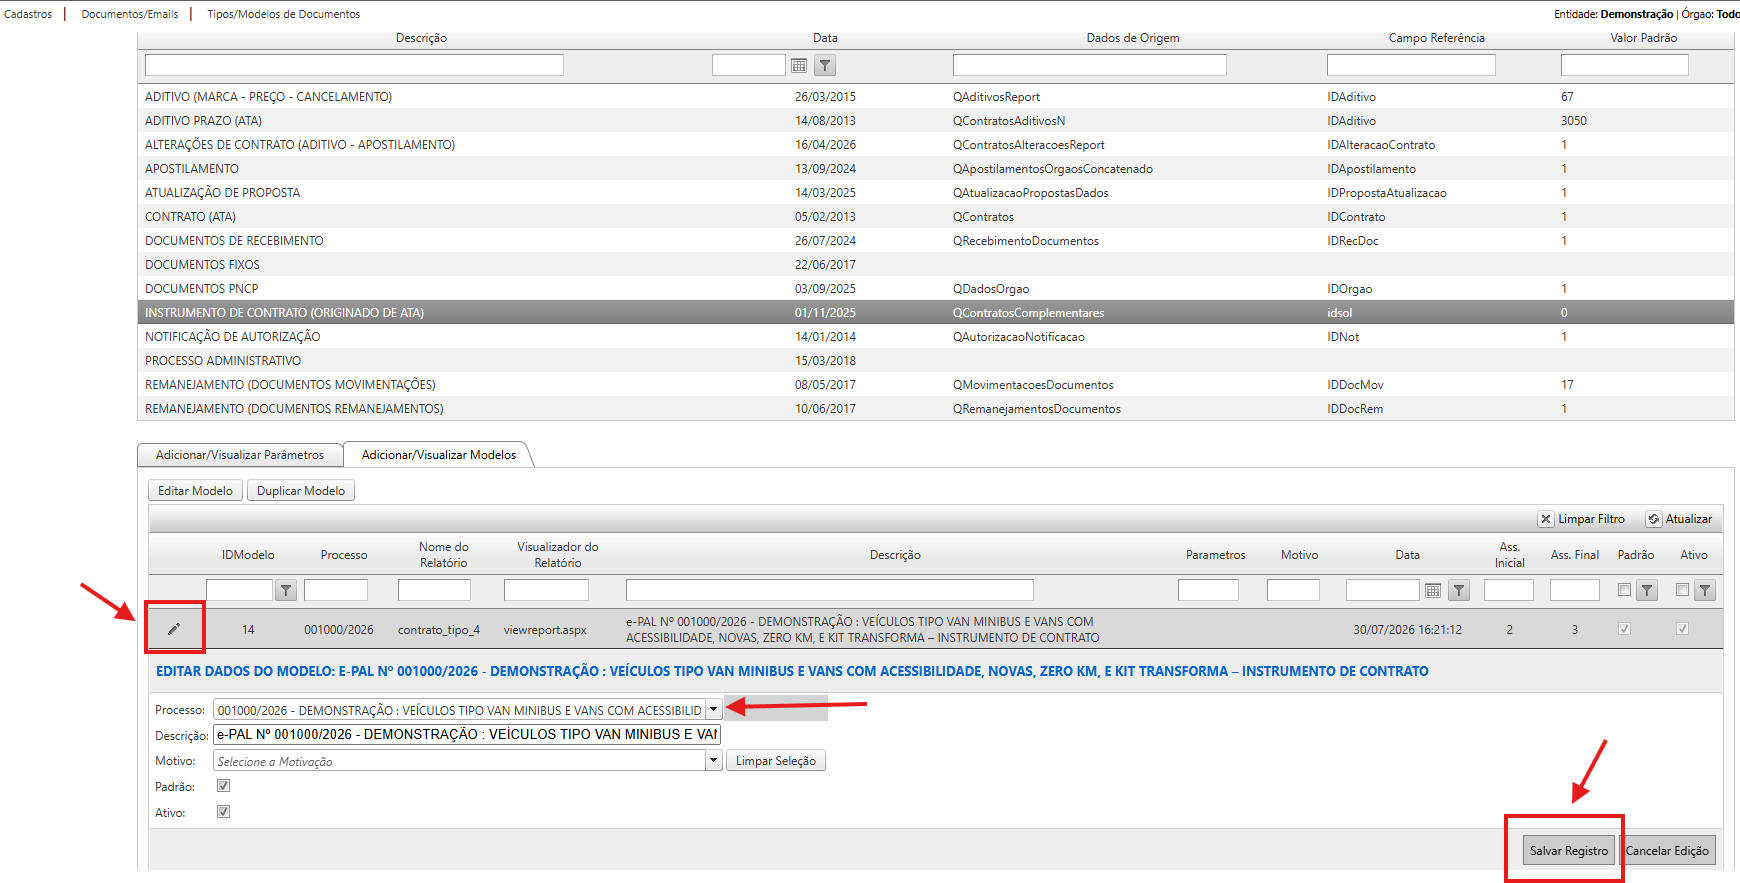Click the QContratosComplementares cell
The height and width of the screenshot is (883, 1740).
click(x=1028, y=313)
